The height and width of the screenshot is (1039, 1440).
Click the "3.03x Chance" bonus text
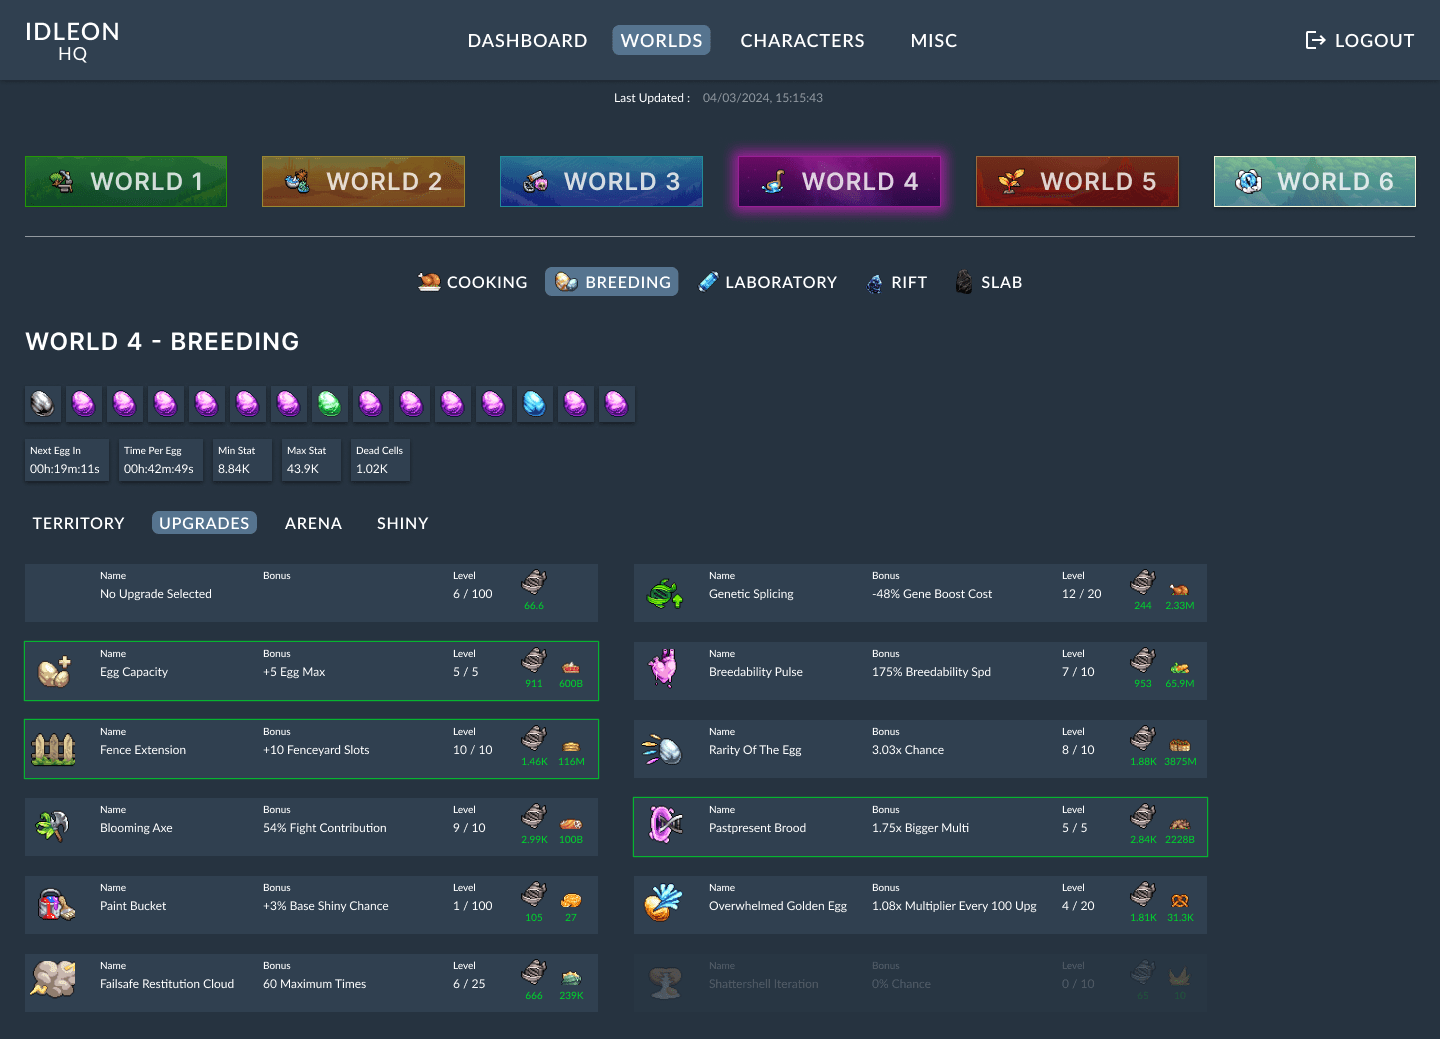pos(908,750)
